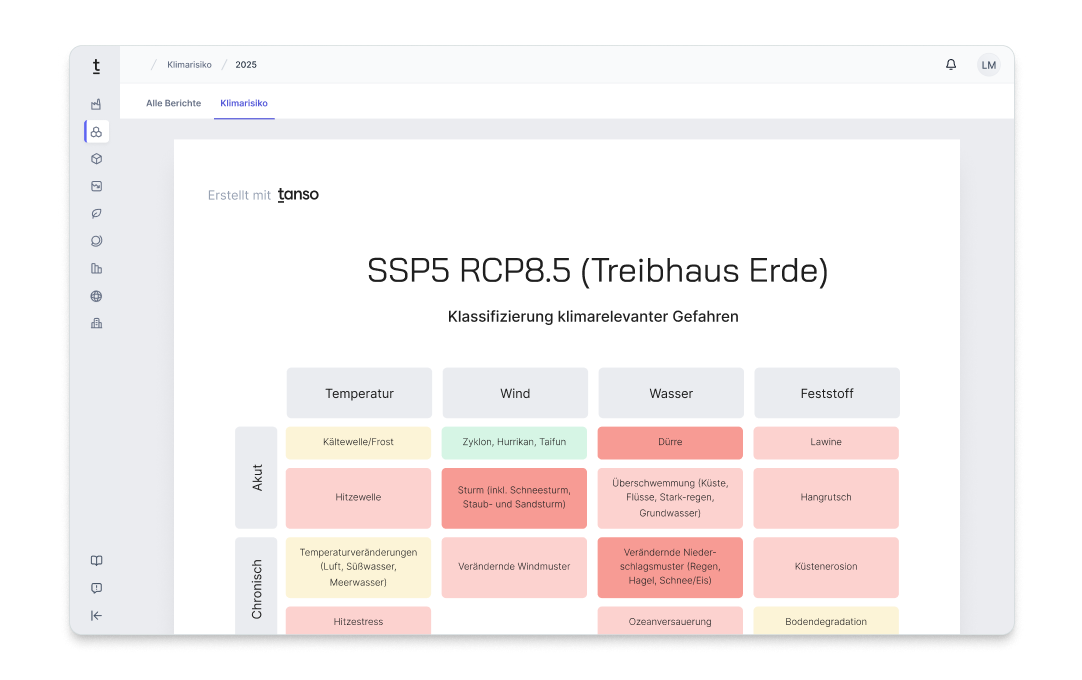Select the highlighted organization/people sidebar icon
1082x680 pixels.
coord(96,131)
